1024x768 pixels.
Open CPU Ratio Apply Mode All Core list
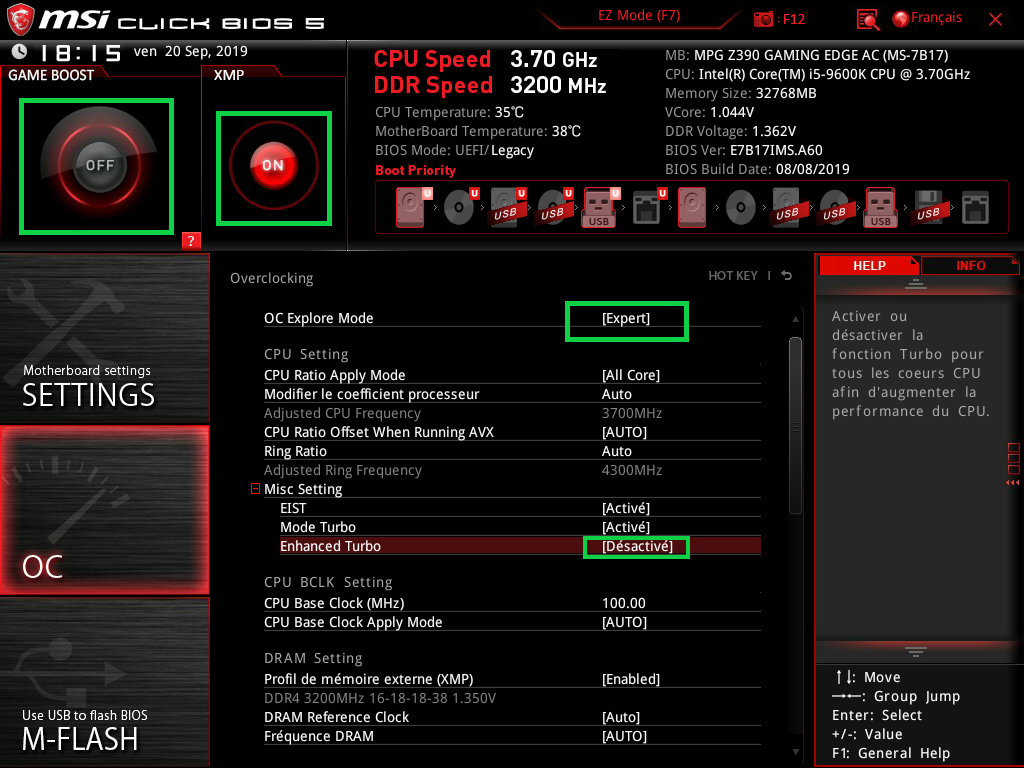630,375
